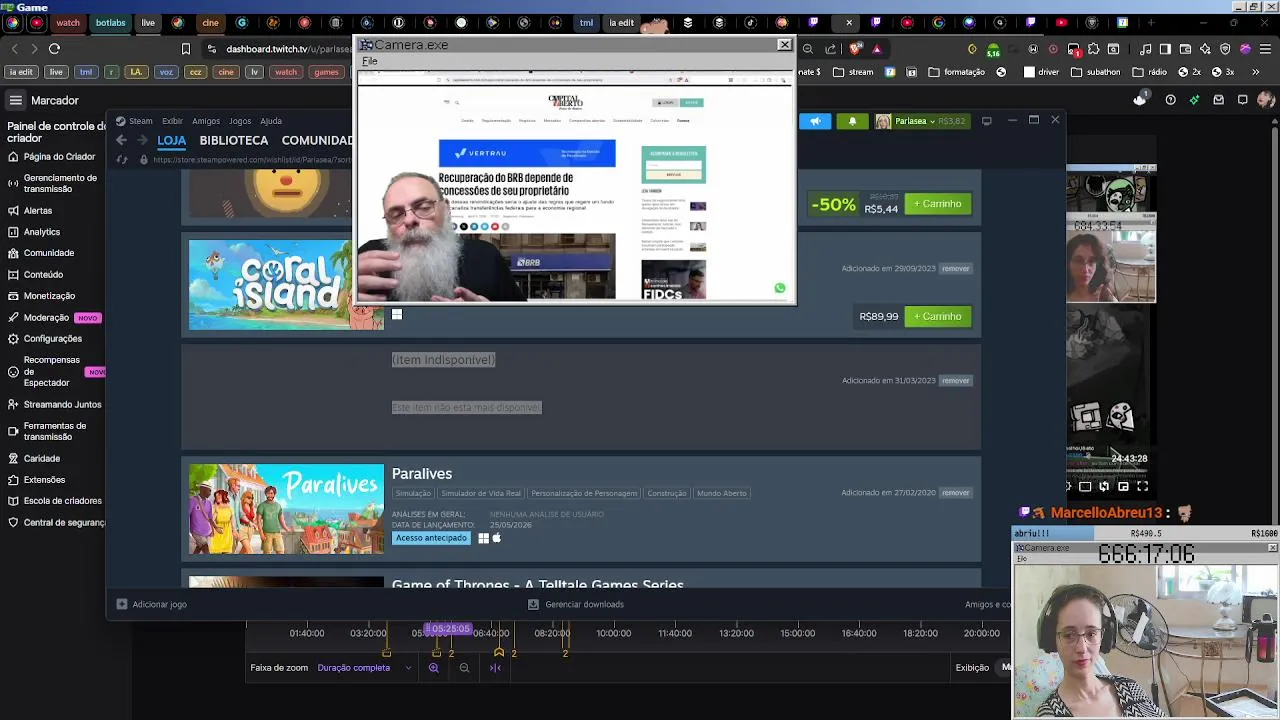Open the Twitch help question mark icon
This screenshot has height=720, width=1280.
pos(1170,100)
